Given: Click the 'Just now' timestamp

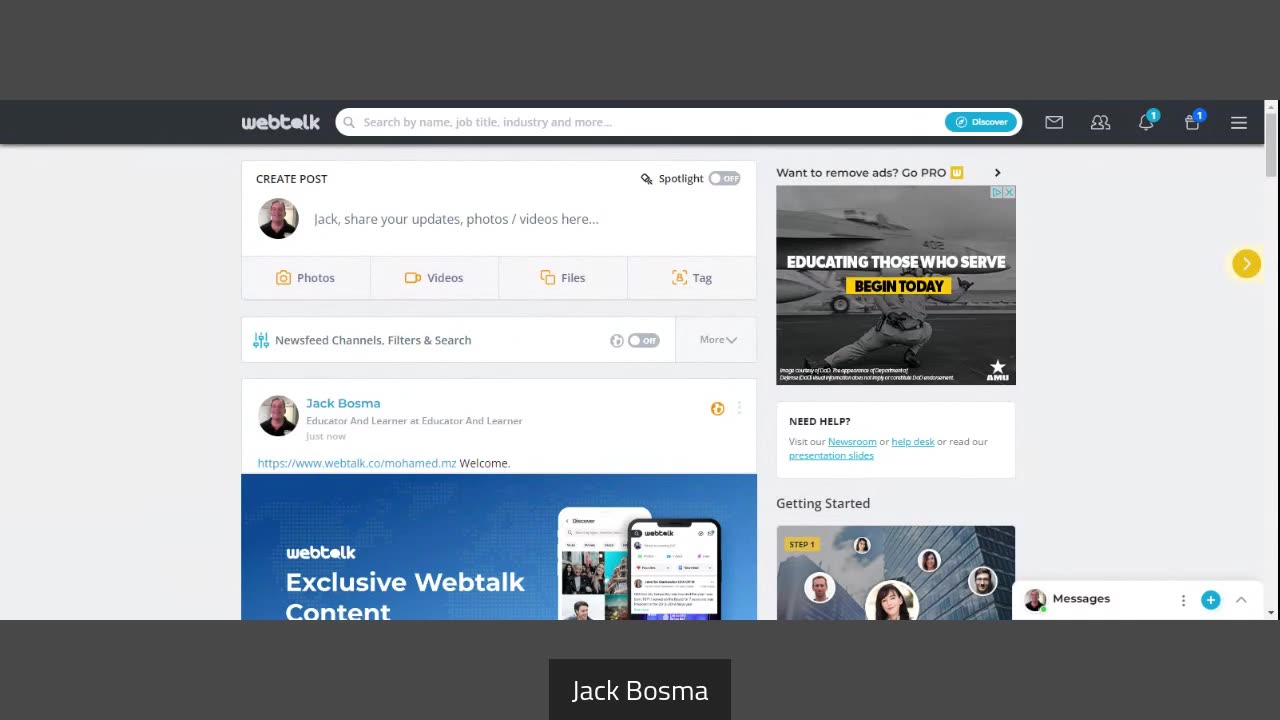Looking at the screenshot, I should click(x=326, y=436).
